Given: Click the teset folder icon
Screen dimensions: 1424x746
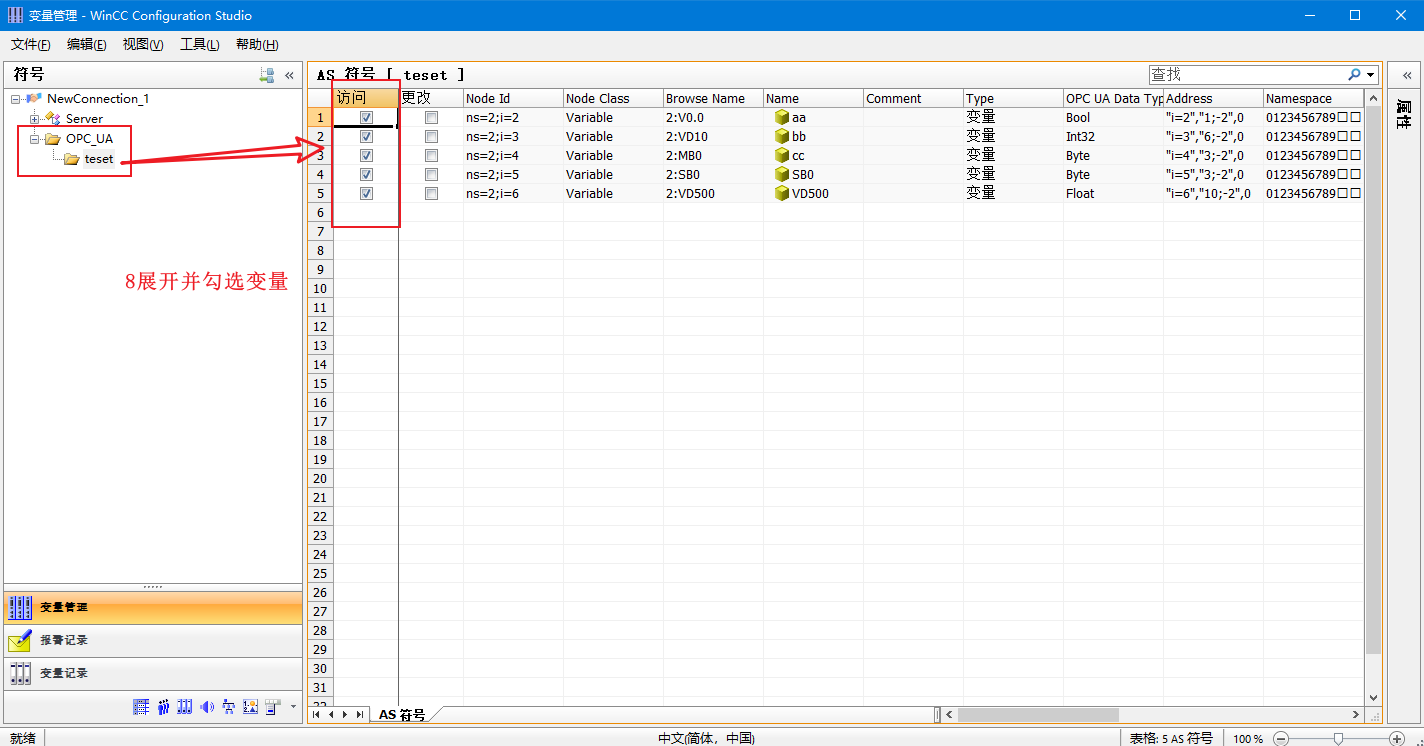Looking at the screenshot, I should point(72,159).
